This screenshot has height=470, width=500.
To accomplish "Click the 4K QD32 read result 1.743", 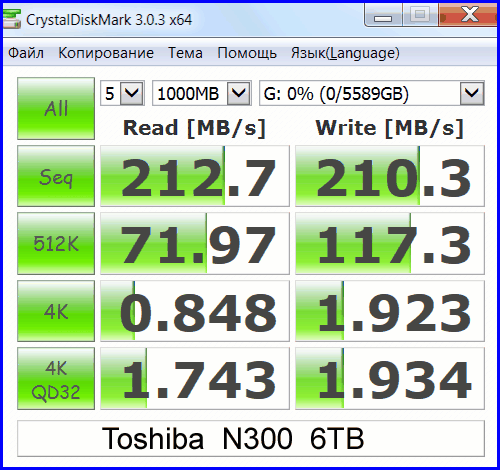I will [x=195, y=378].
